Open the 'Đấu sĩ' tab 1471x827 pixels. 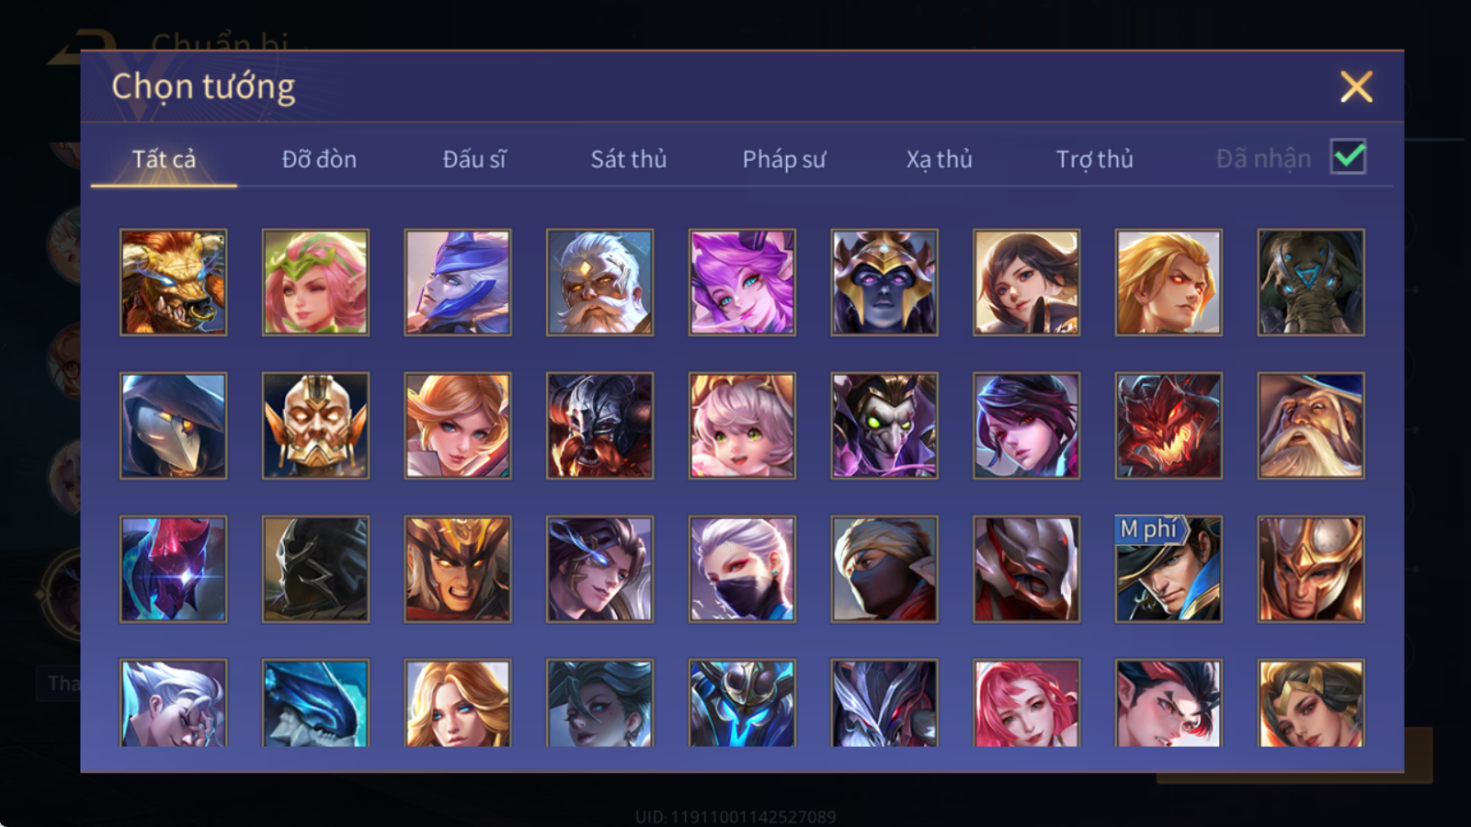point(474,159)
